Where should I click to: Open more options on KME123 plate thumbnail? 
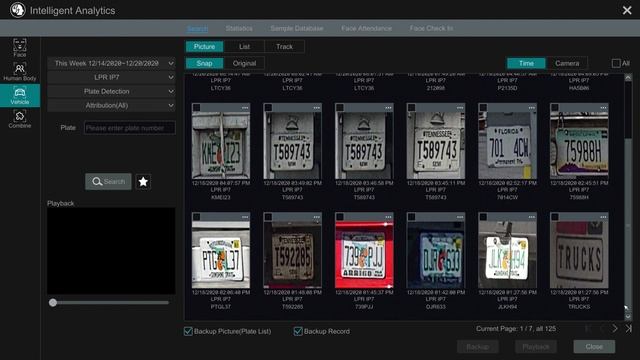[245, 108]
